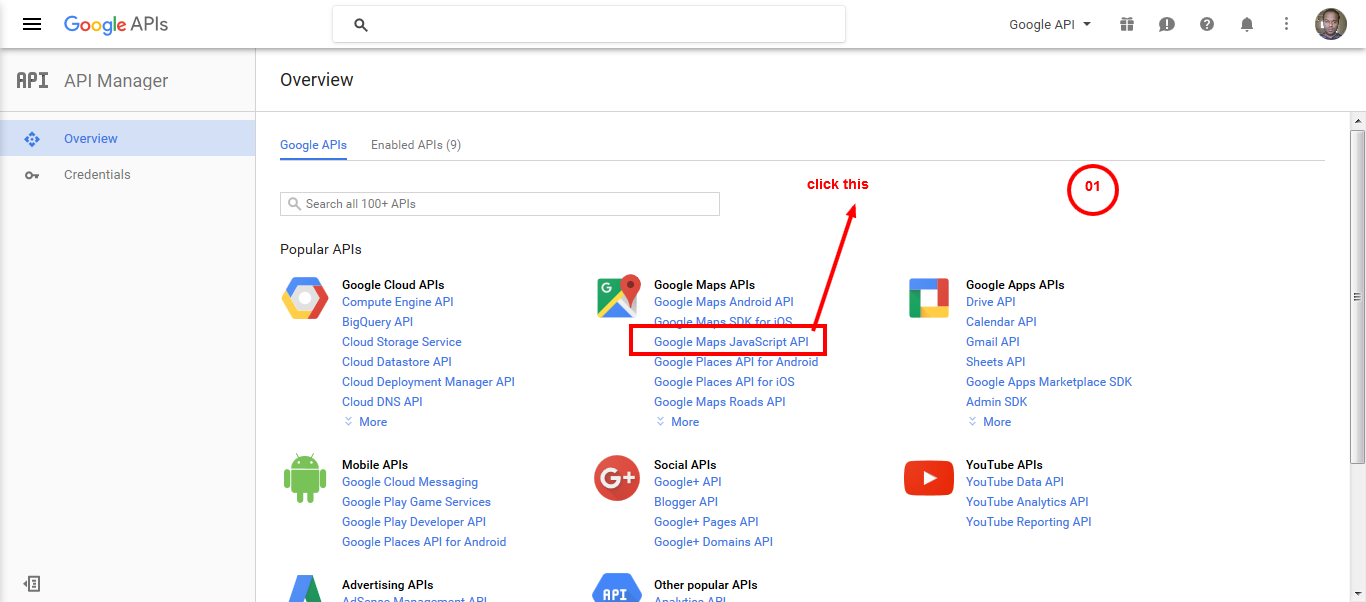Switch to the Google APIs tab

[x=313, y=145]
